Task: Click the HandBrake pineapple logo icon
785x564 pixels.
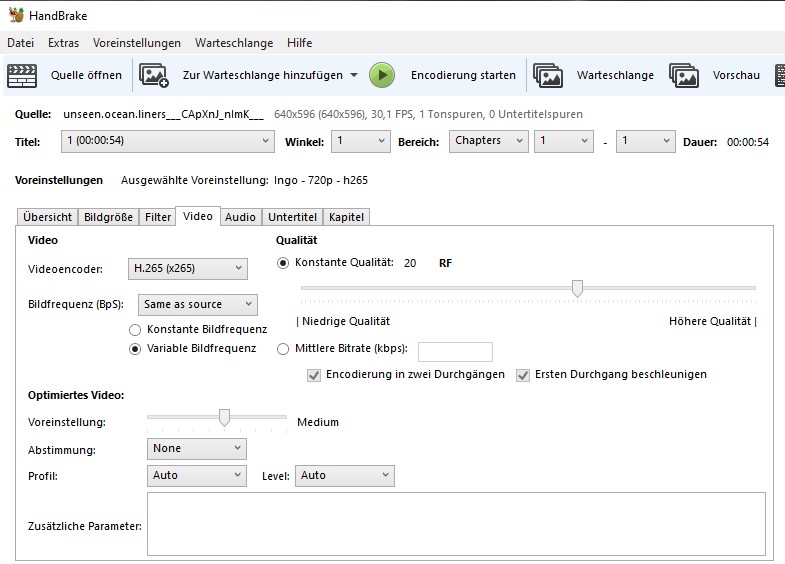Action: pyautogui.click(x=16, y=15)
